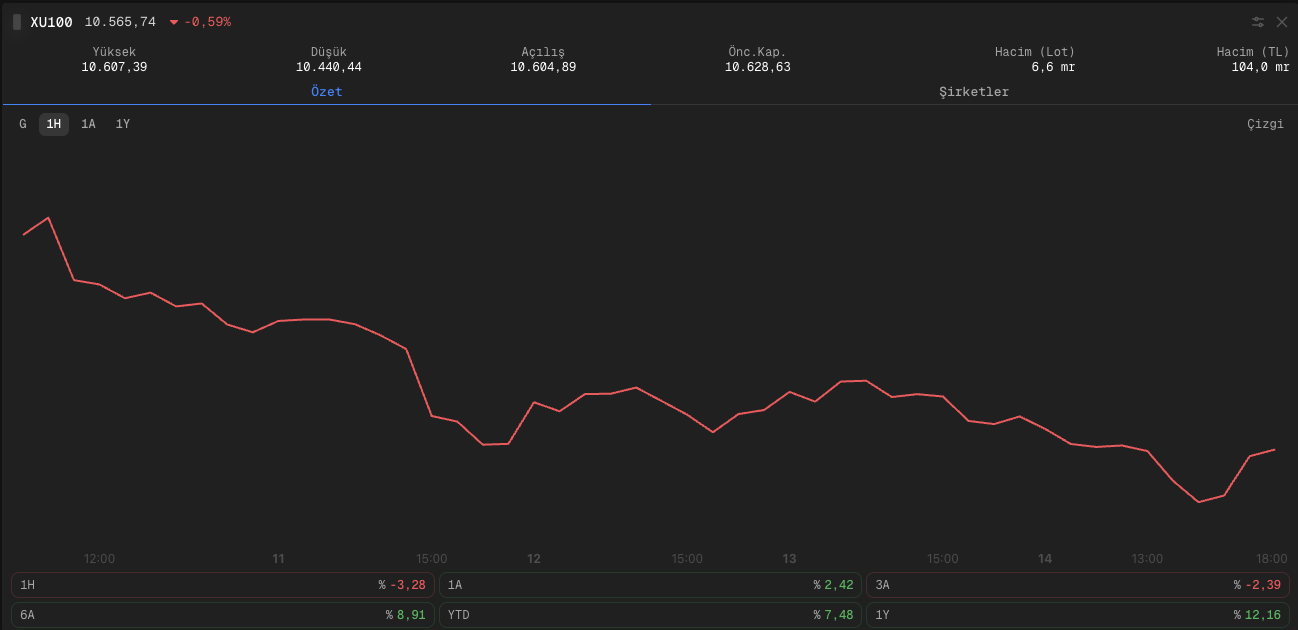This screenshot has width=1298, height=630.
Task: Click the 3A performance box showing -2,39
Action: (x=1077, y=585)
